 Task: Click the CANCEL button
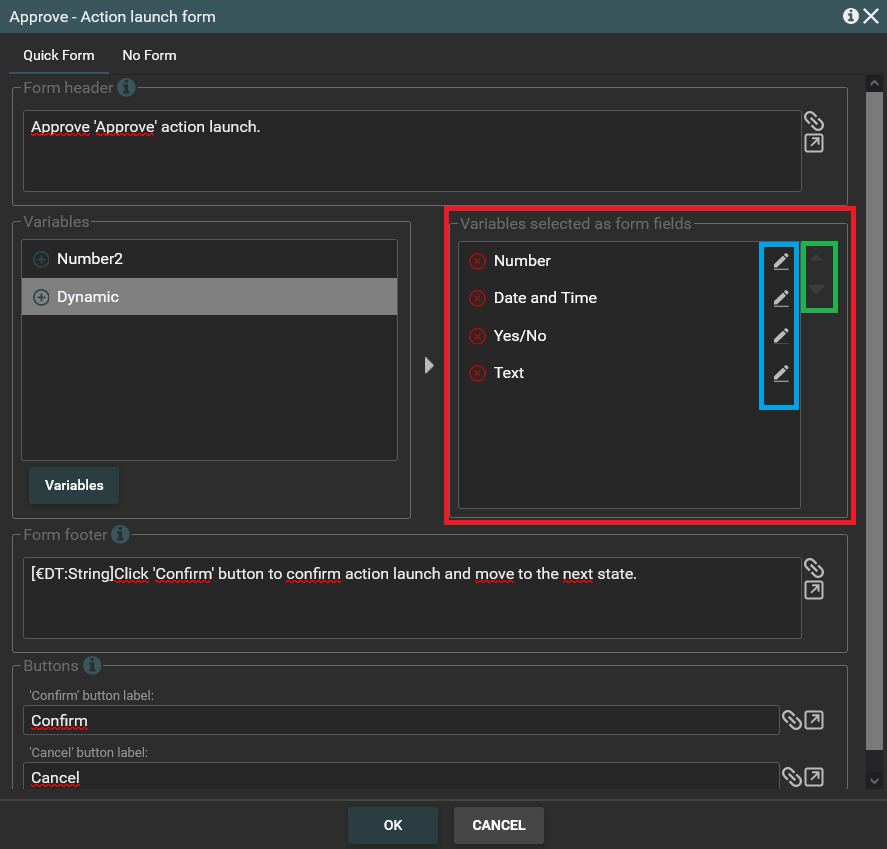tap(498, 825)
